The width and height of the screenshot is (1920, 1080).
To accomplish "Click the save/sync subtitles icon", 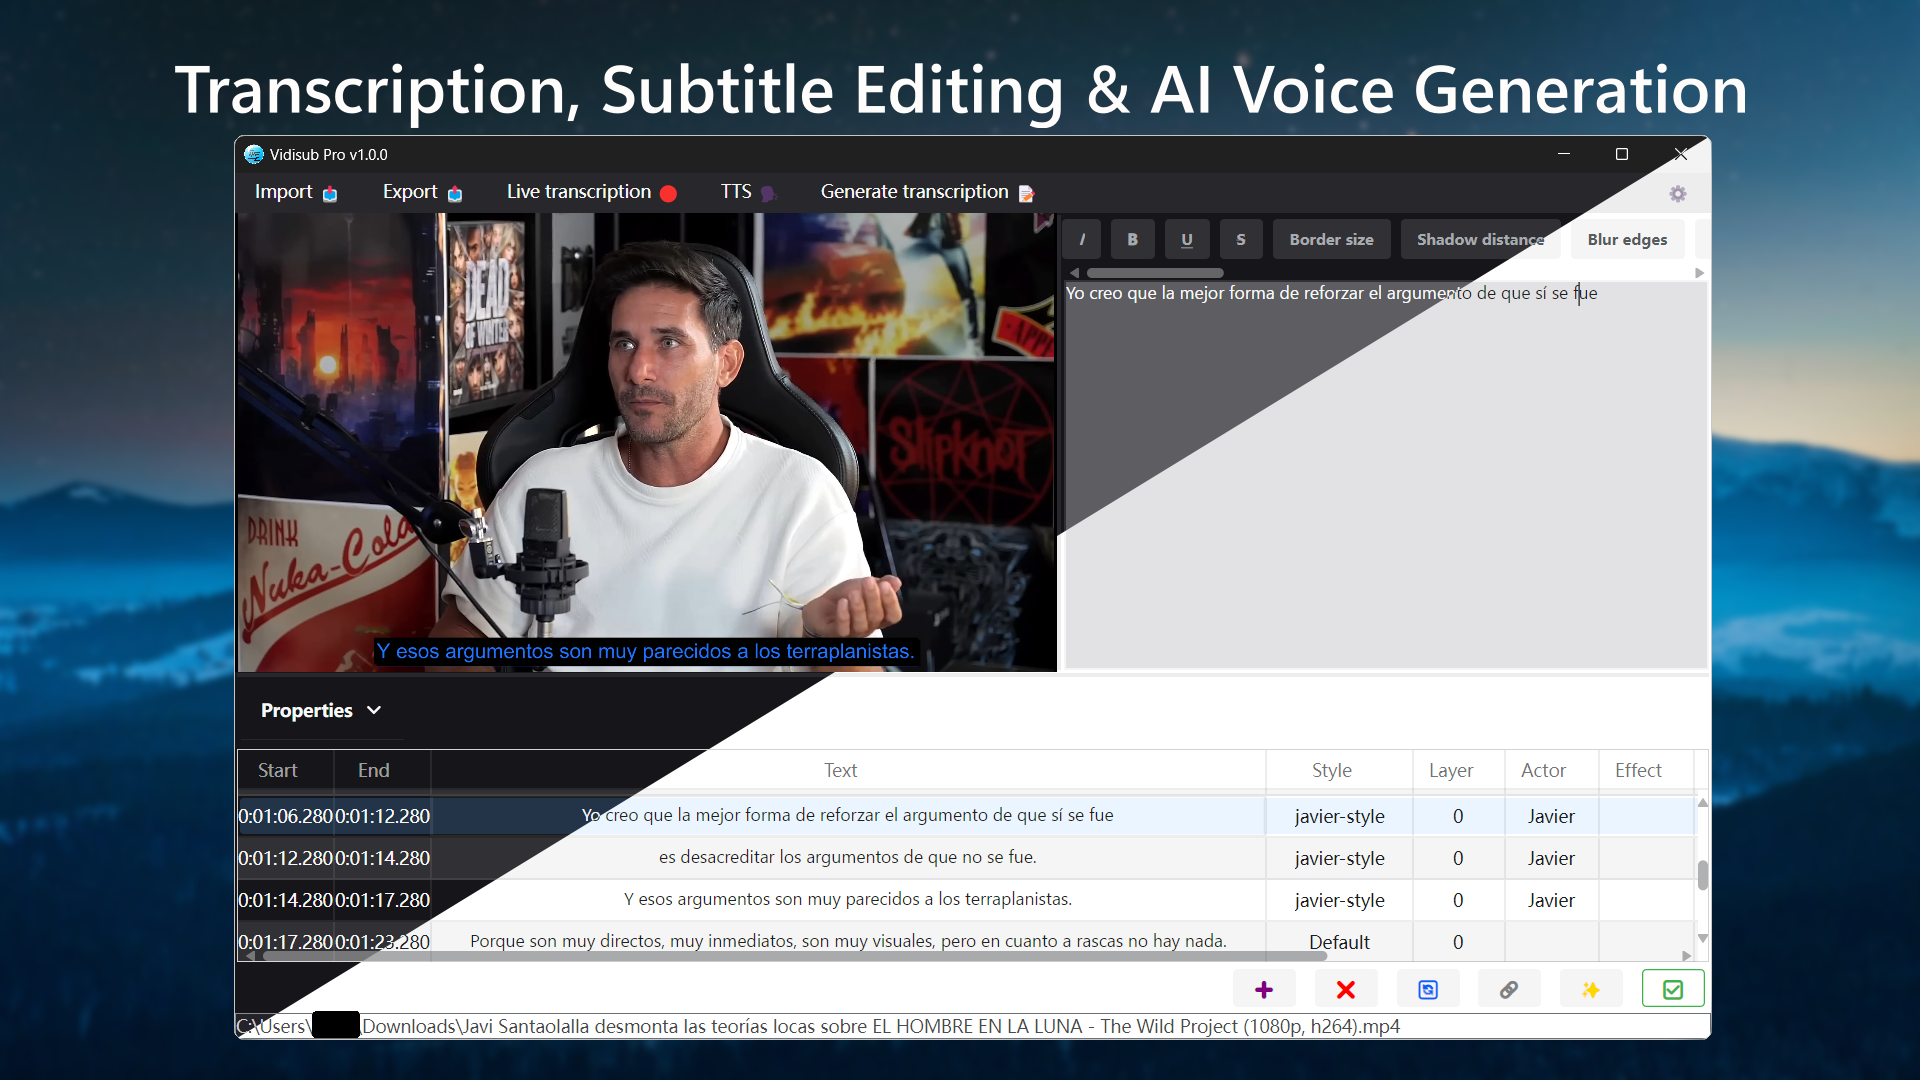I will [x=1427, y=988].
